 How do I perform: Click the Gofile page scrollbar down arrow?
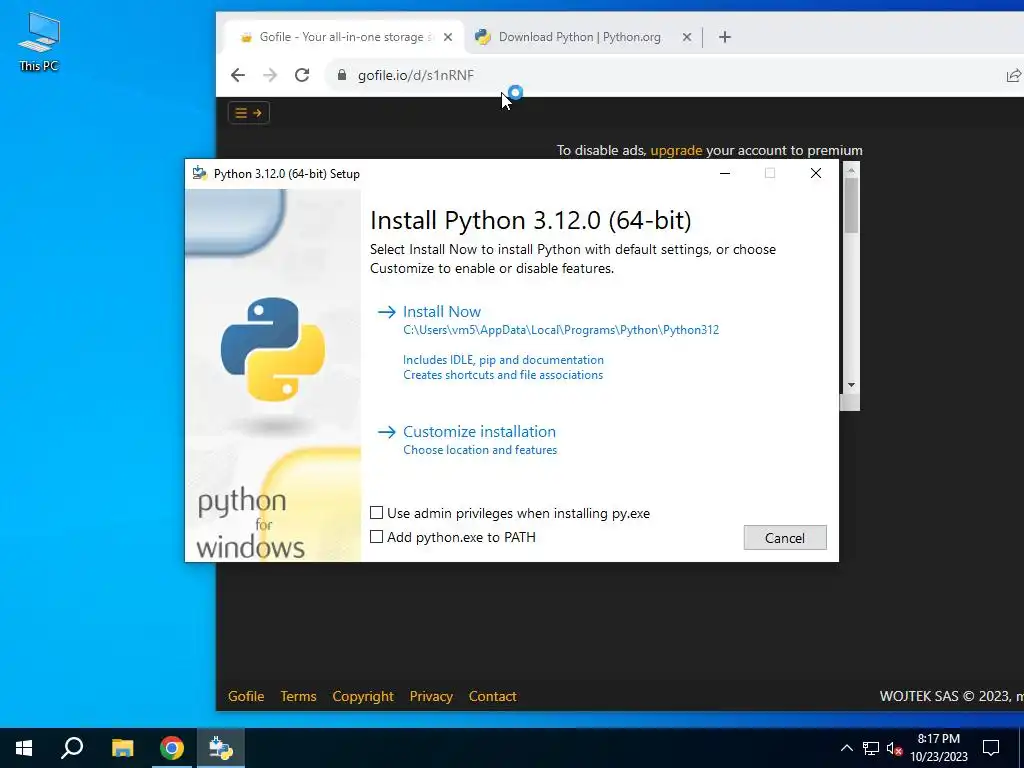point(851,385)
